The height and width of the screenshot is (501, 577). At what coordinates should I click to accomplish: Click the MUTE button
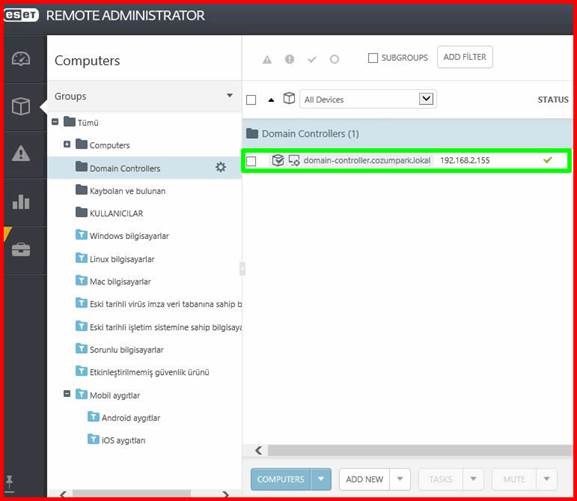(x=514, y=479)
